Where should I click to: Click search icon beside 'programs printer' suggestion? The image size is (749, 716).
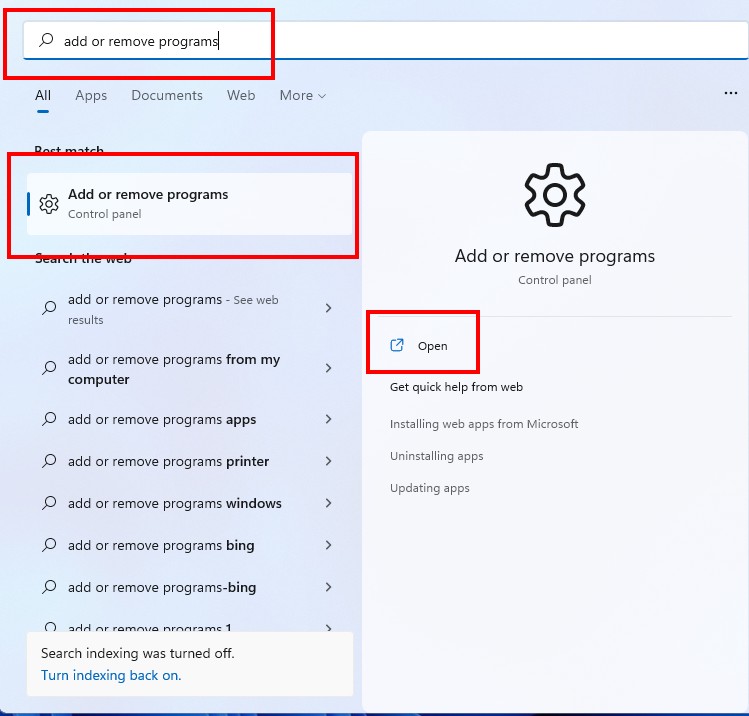coord(49,461)
